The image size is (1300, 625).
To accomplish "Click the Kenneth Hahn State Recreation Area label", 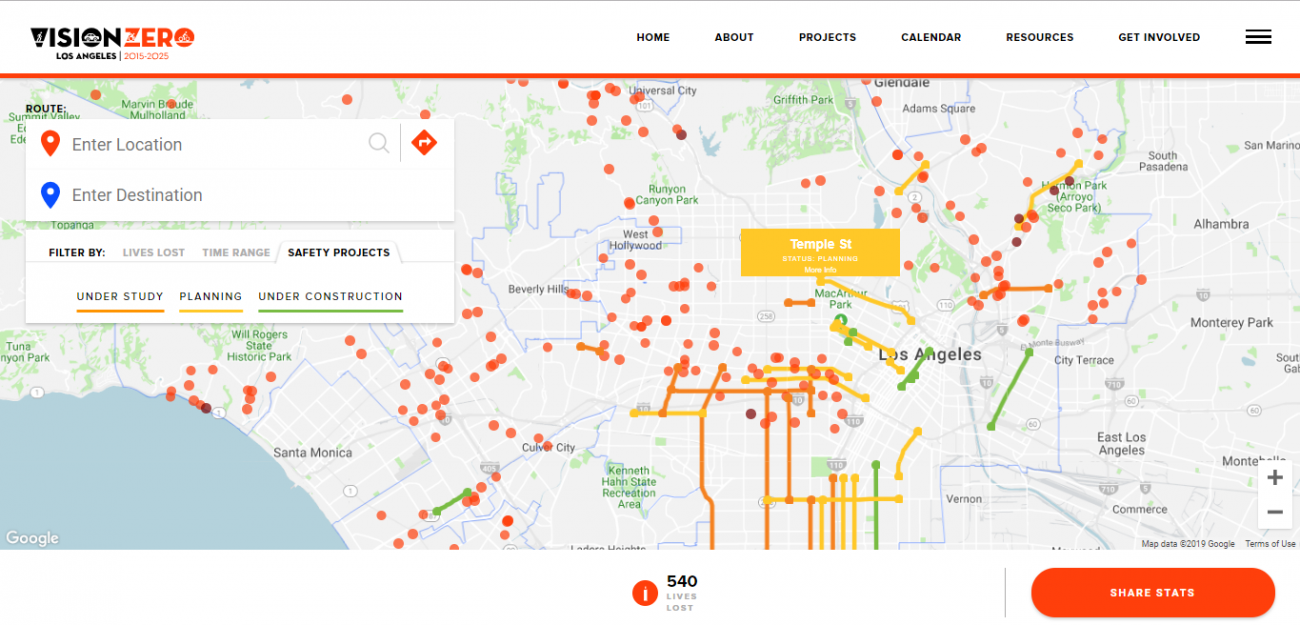I will pyautogui.click(x=630, y=488).
